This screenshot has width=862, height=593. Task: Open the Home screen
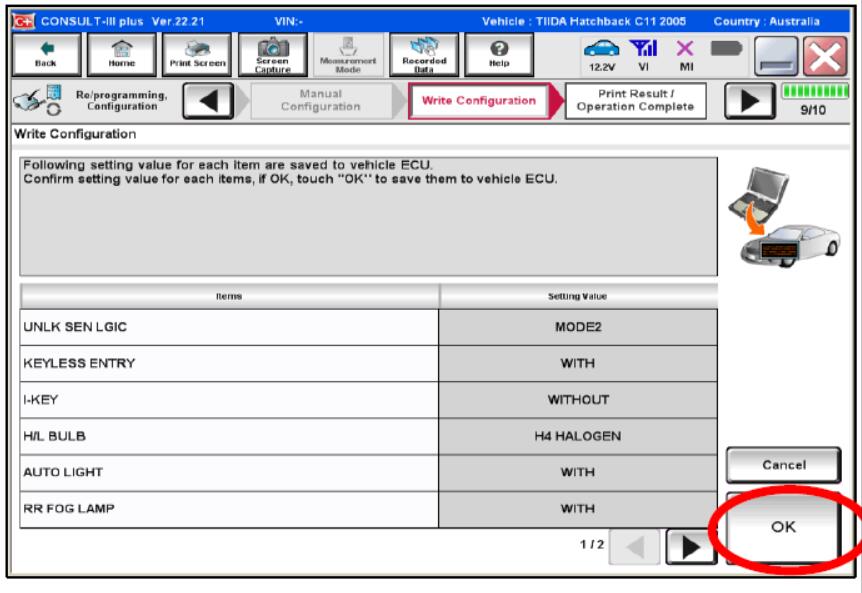(x=121, y=54)
